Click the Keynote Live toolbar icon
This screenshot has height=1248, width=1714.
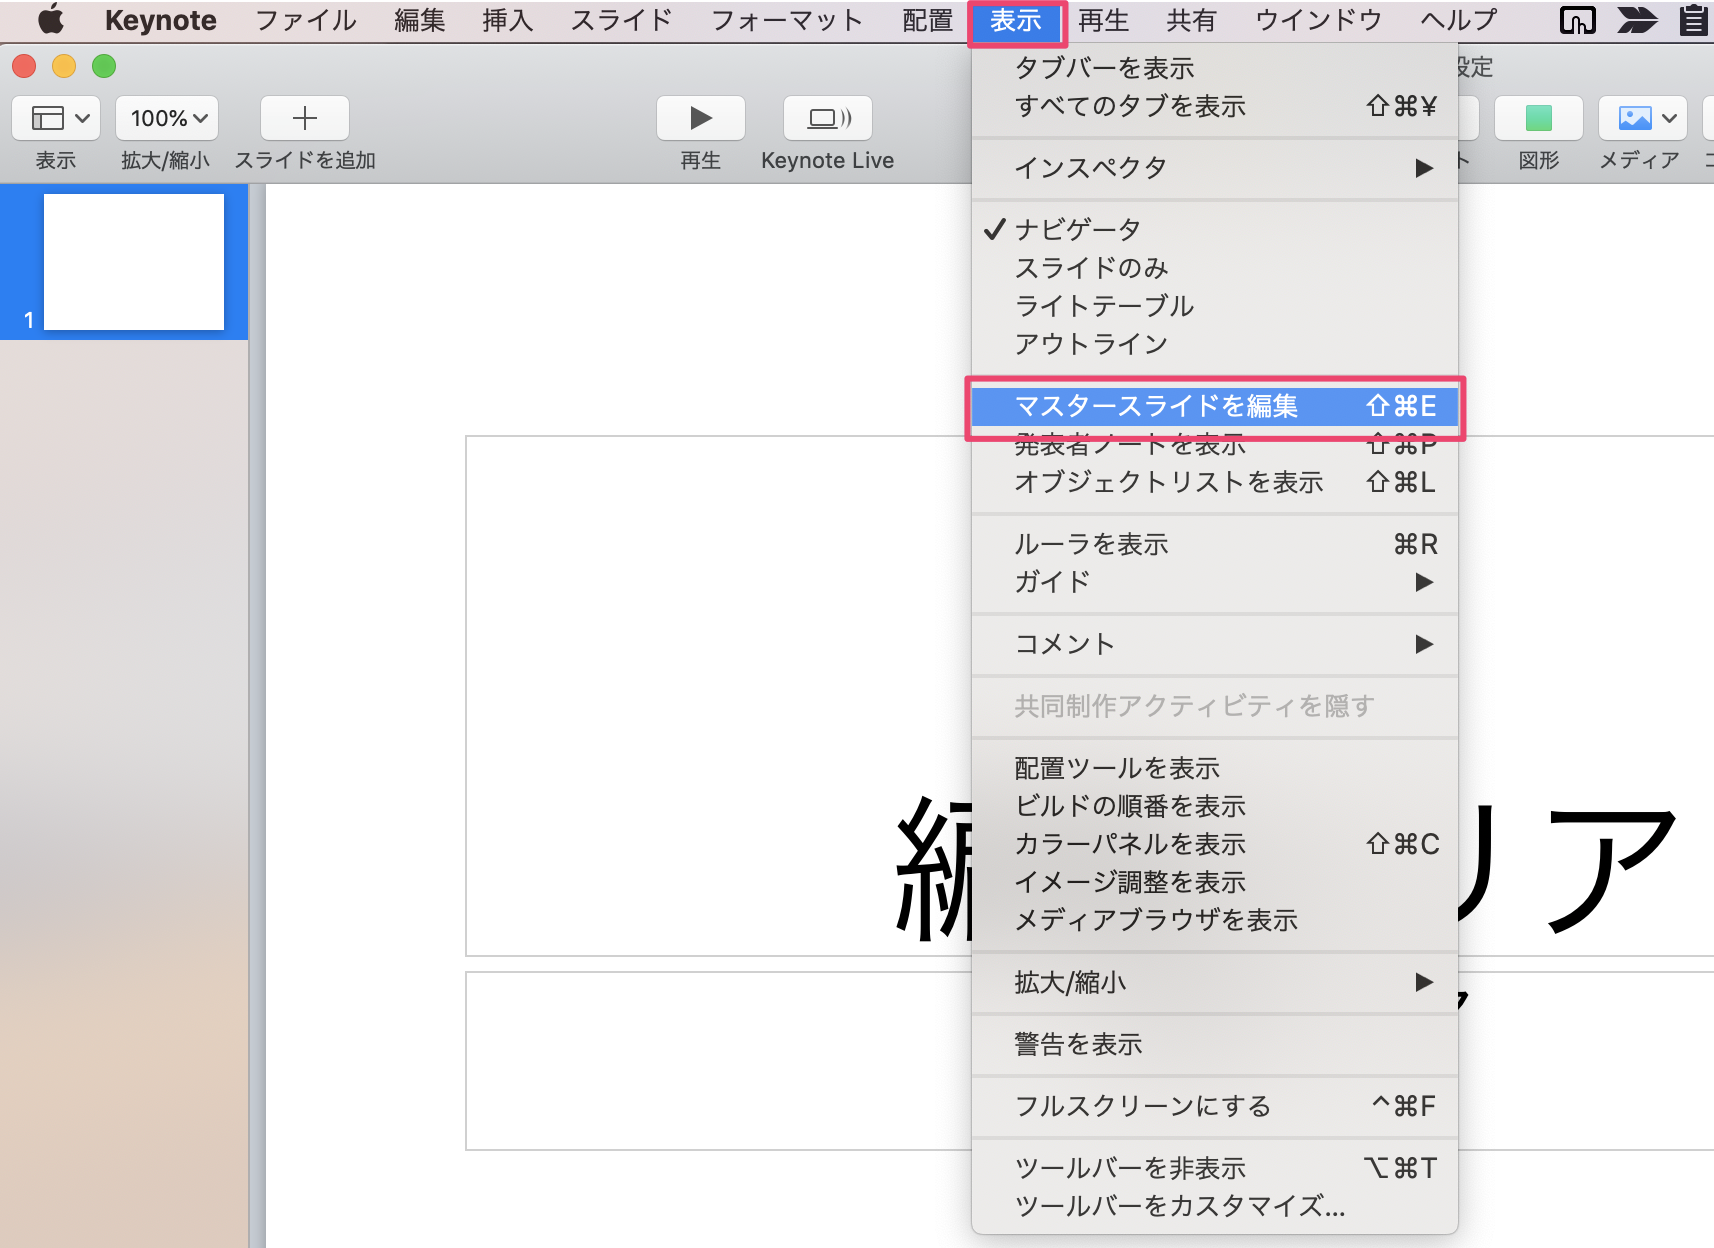827,119
